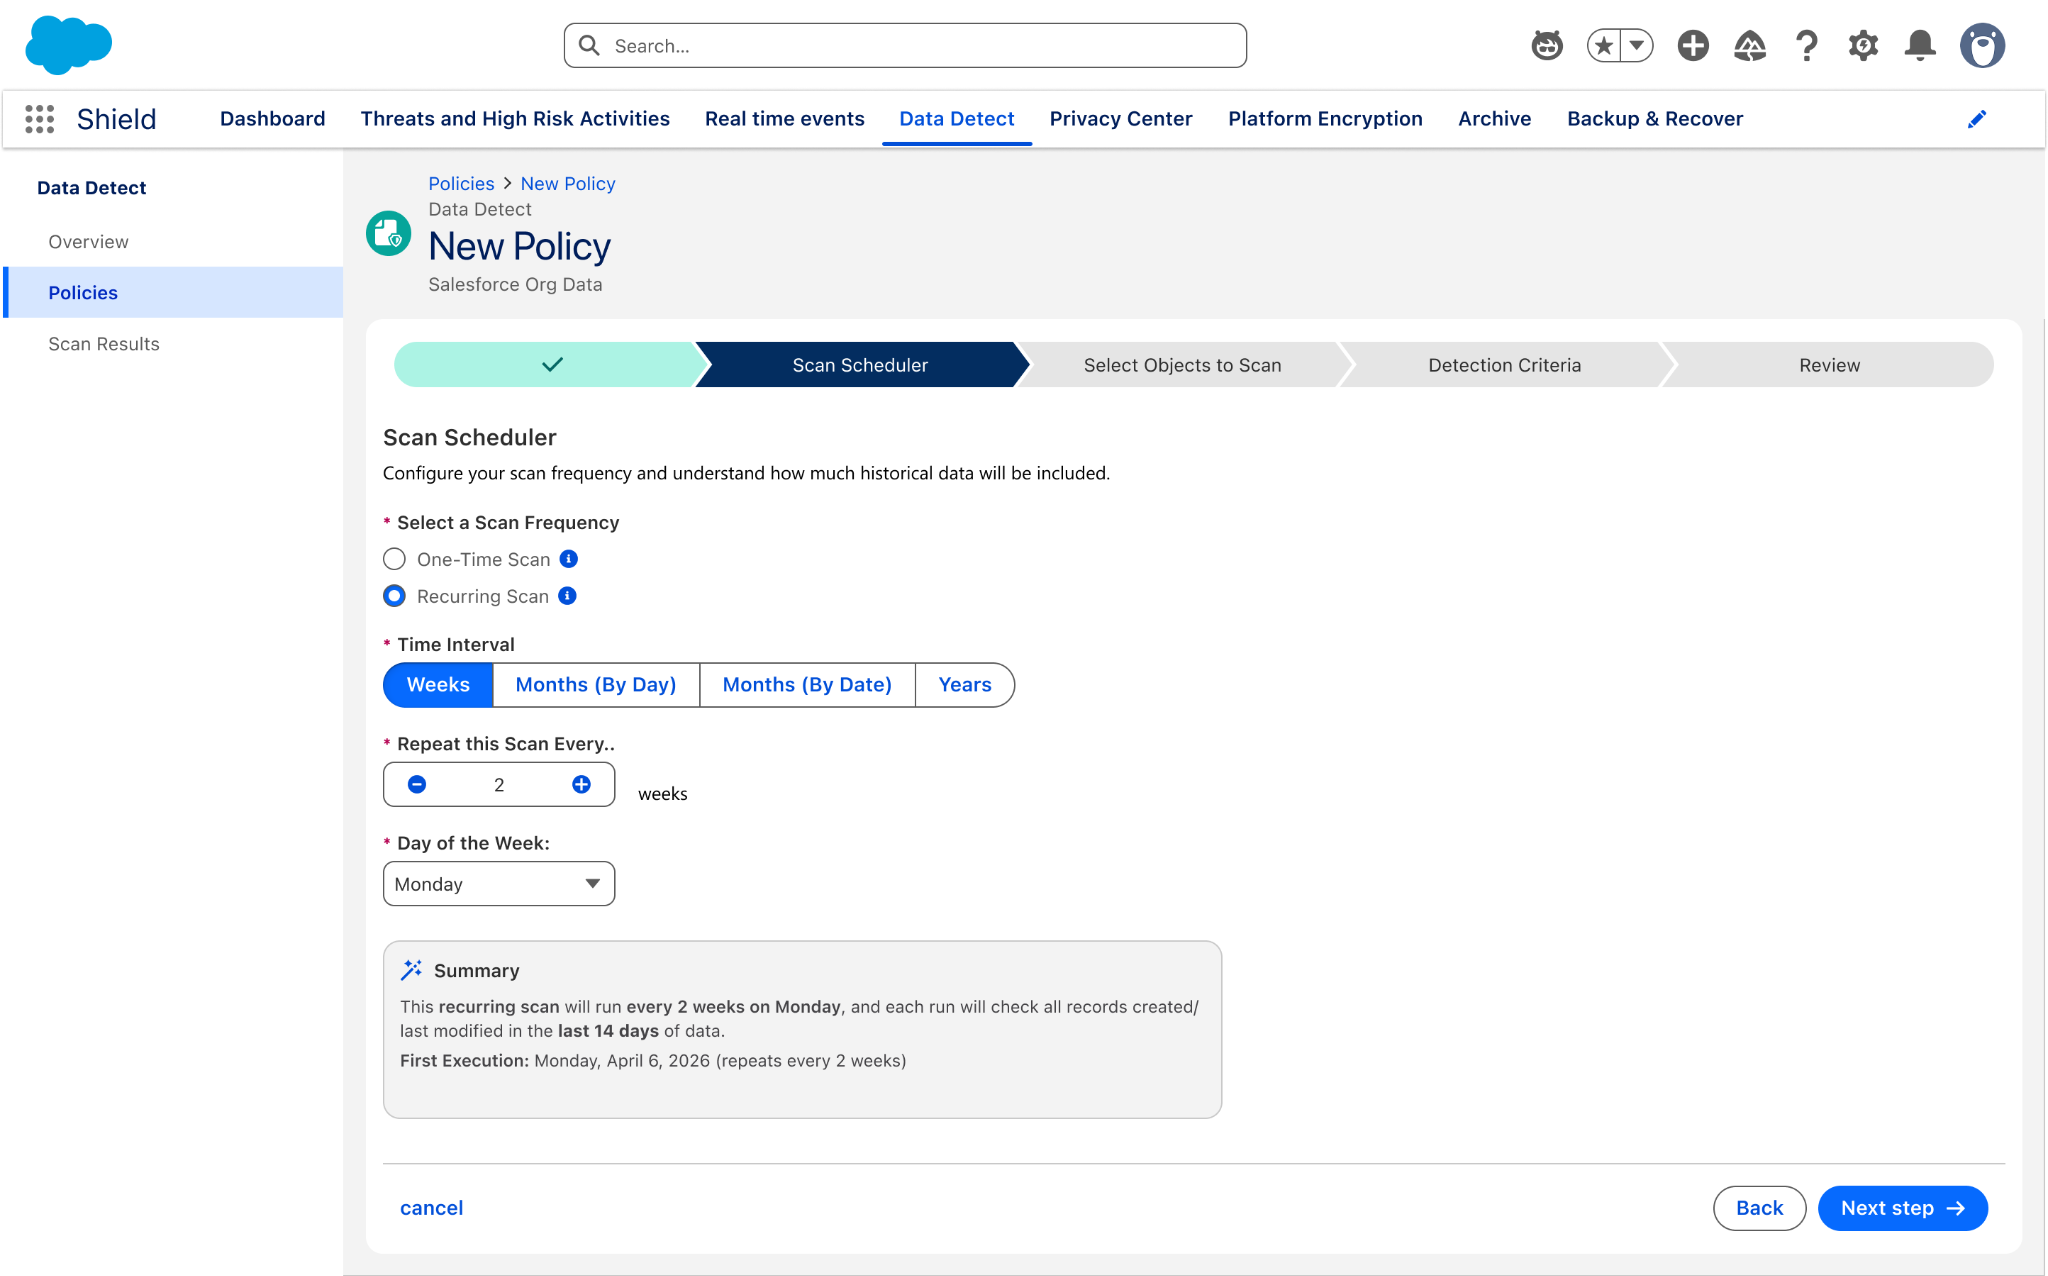Open the Notifications bell
2048x1276 pixels.
[1920, 45]
